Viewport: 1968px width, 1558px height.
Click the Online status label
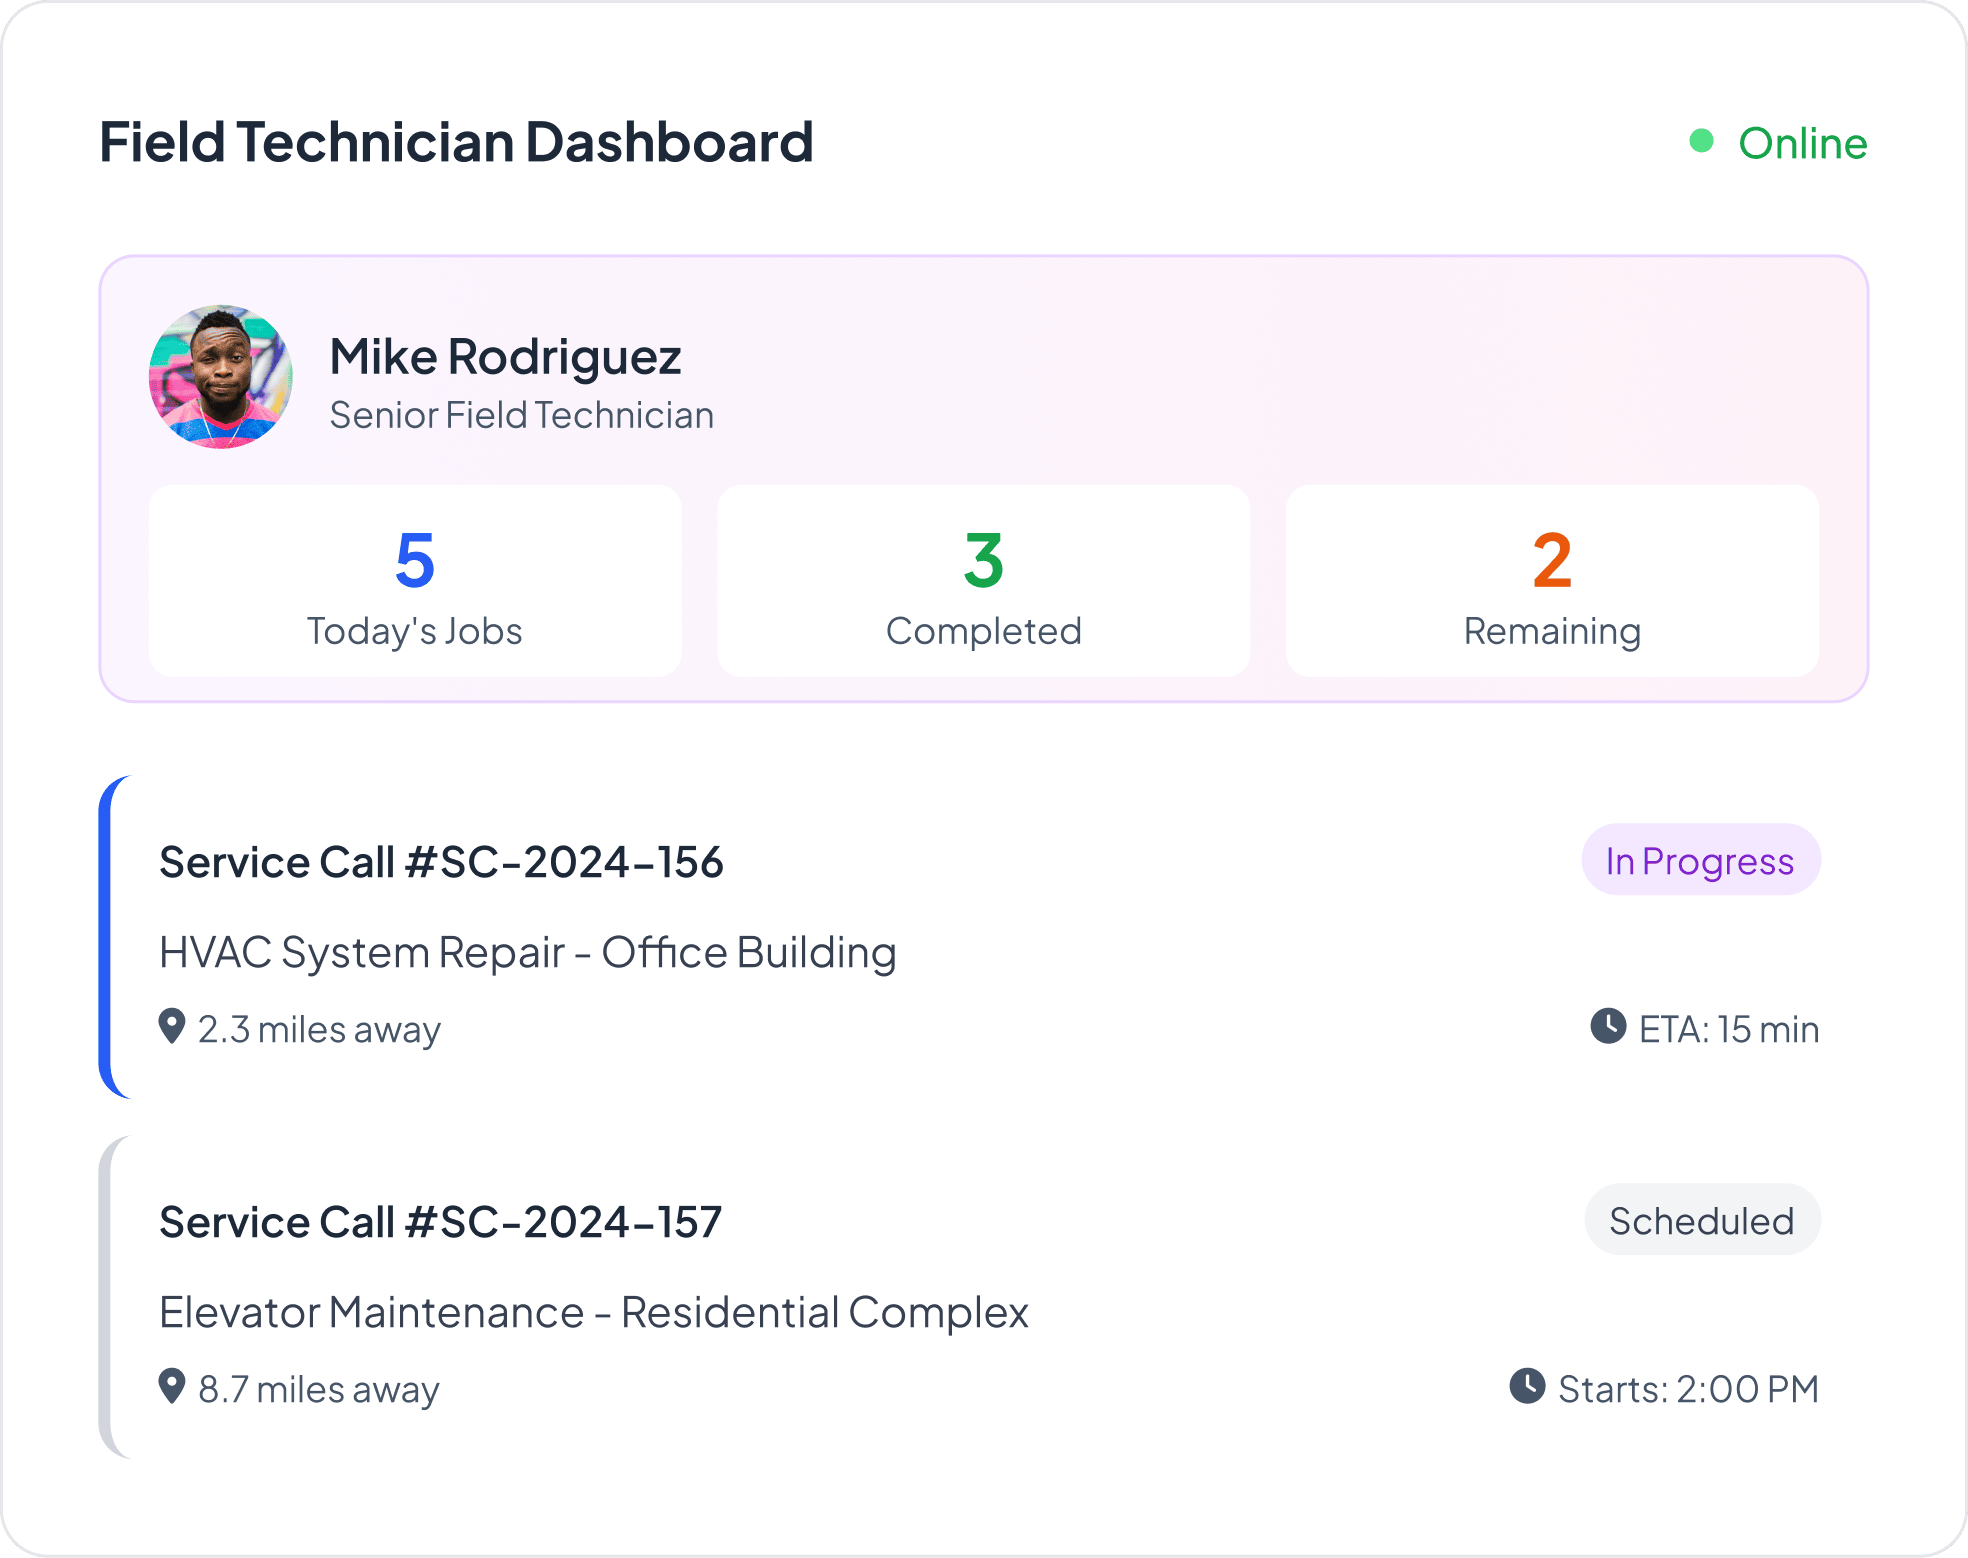(x=1802, y=143)
